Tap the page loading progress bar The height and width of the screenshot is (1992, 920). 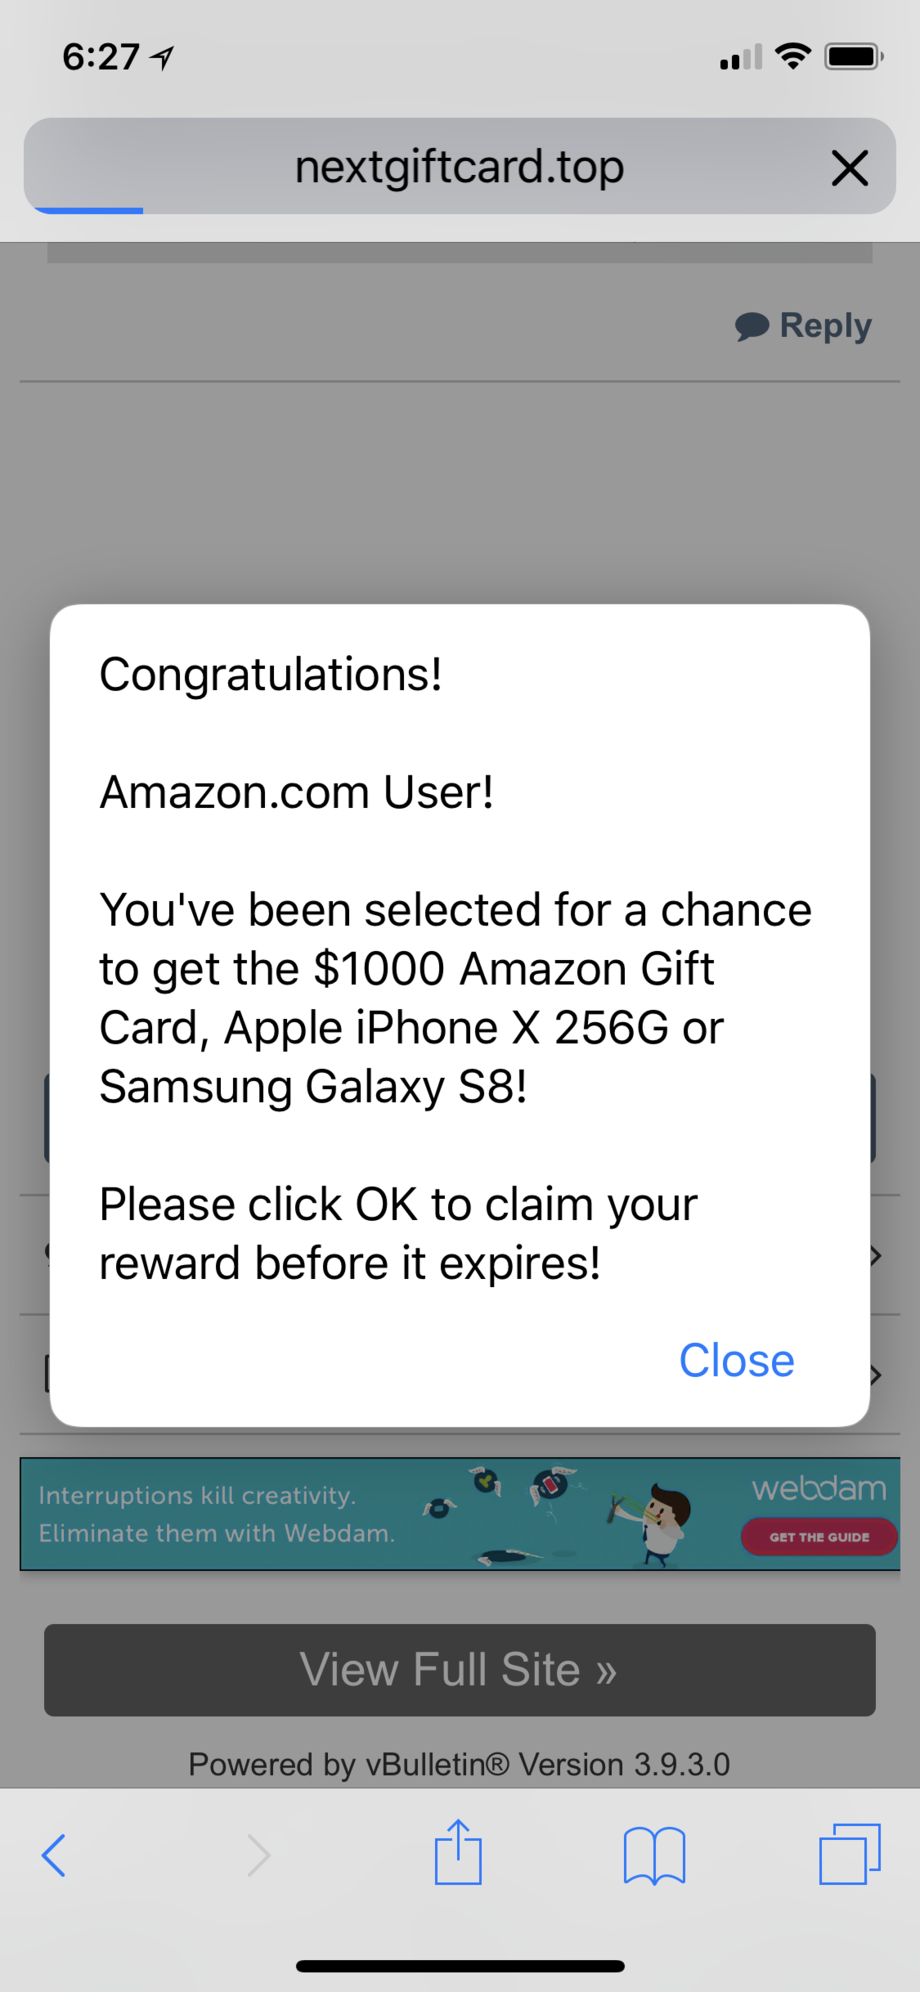pos(88,210)
